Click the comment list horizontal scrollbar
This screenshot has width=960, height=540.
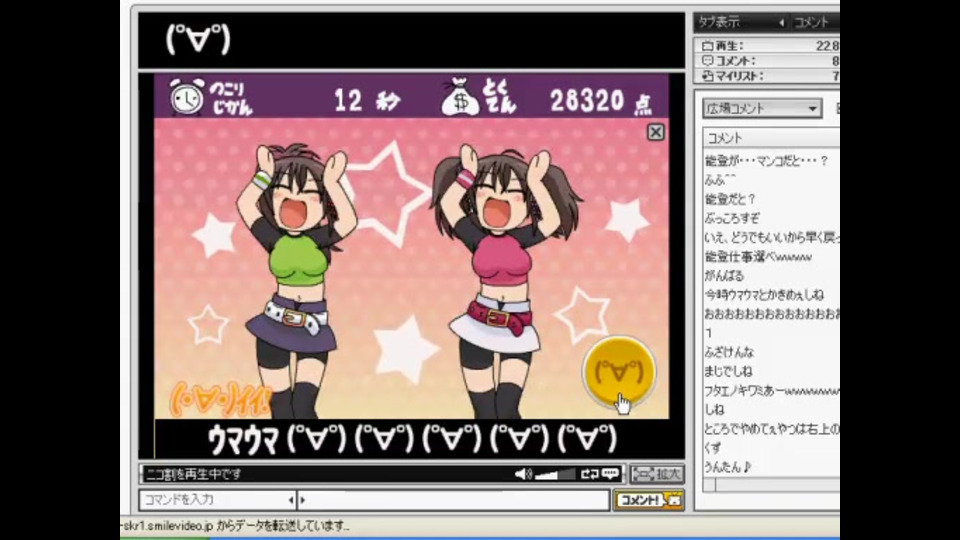(771, 485)
